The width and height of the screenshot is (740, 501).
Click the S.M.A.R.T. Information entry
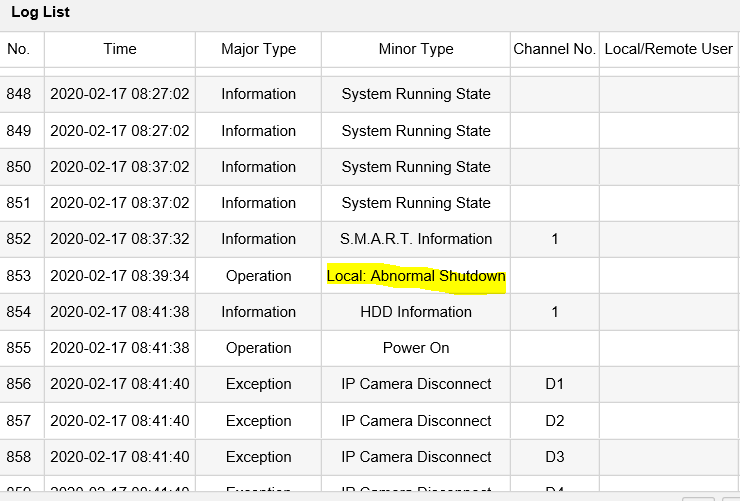point(416,239)
